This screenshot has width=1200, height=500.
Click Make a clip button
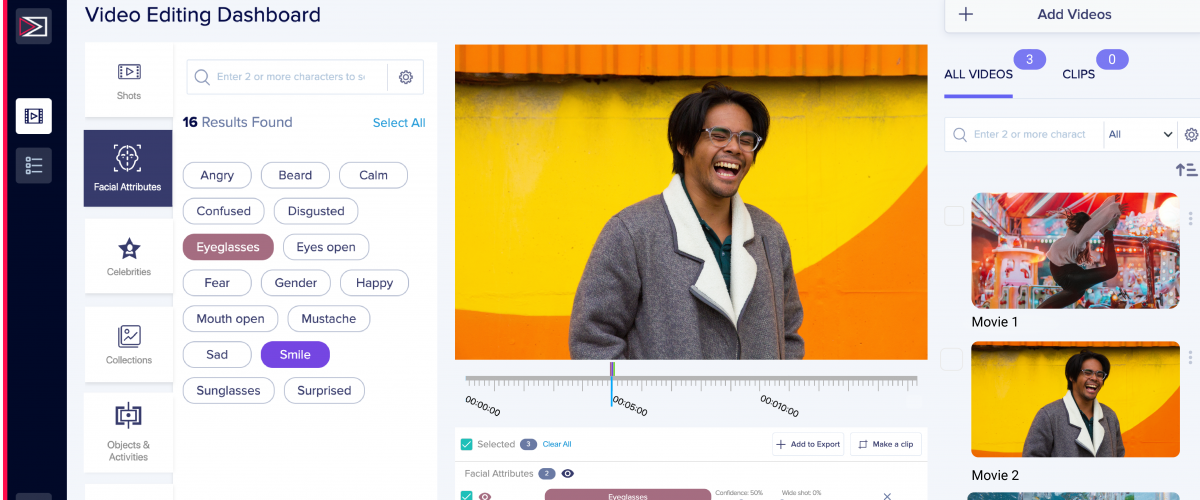(x=886, y=444)
